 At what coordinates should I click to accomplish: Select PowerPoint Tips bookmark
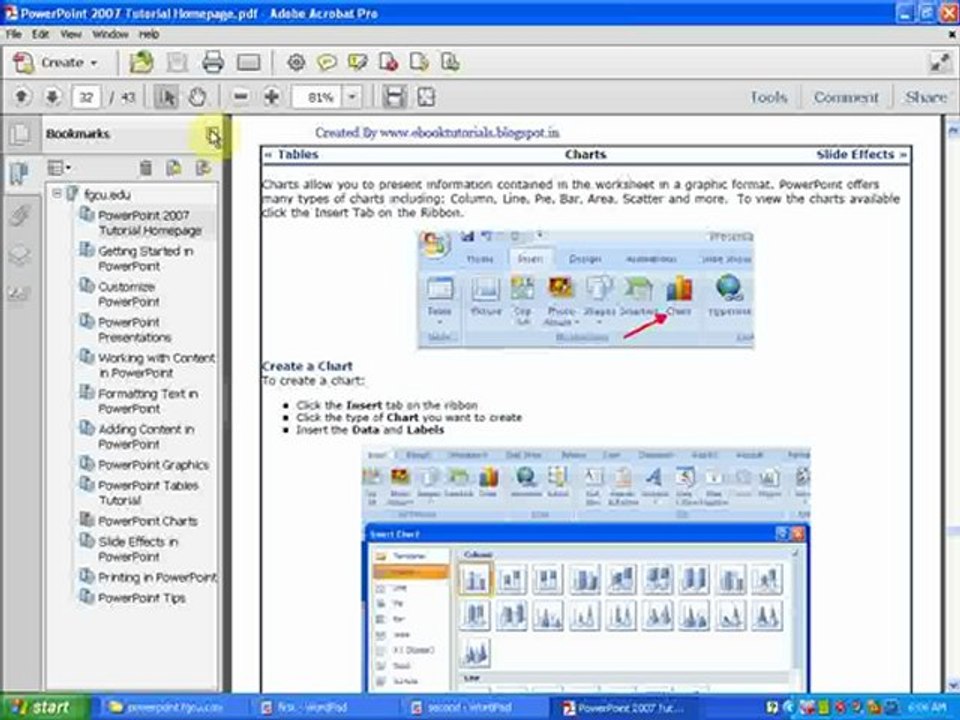[x=141, y=598]
